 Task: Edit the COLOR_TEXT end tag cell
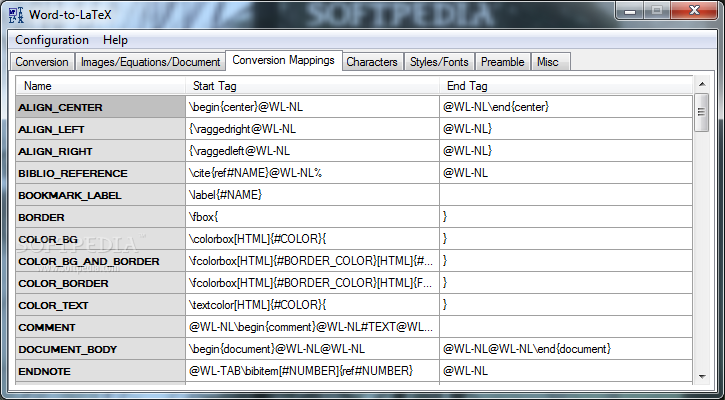[x=566, y=305]
